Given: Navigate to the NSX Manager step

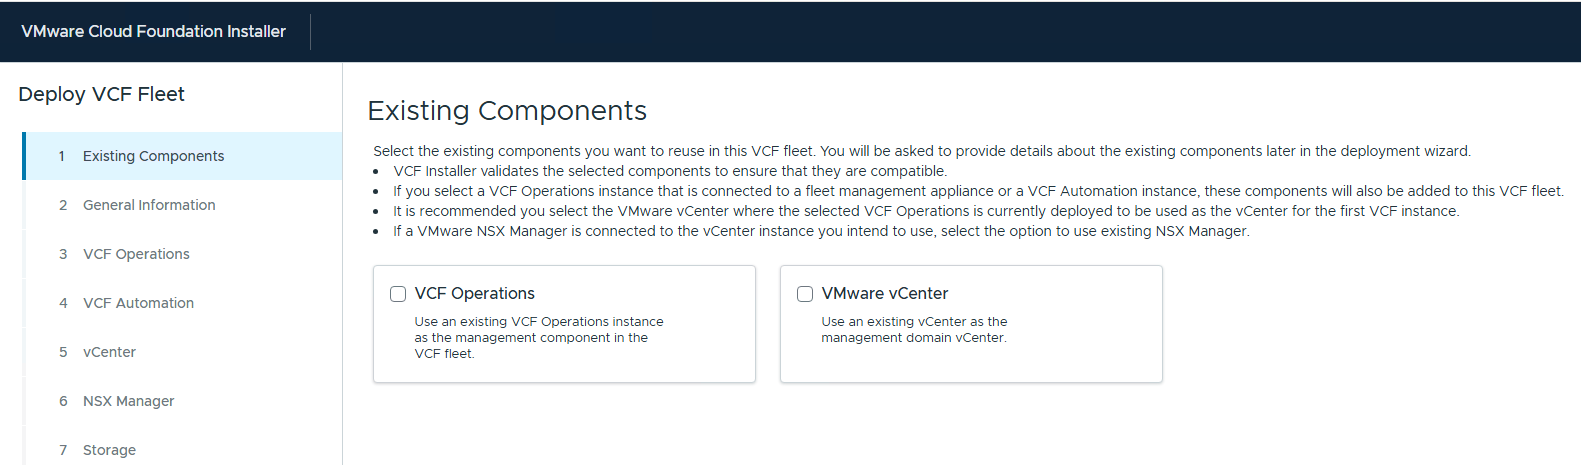Looking at the screenshot, I should [128, 401].
